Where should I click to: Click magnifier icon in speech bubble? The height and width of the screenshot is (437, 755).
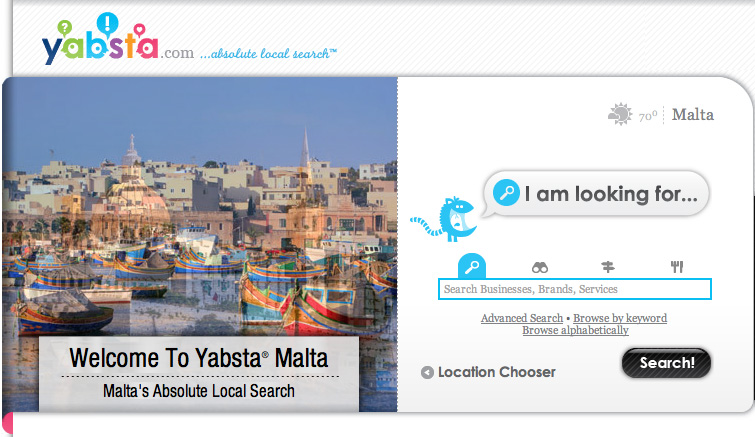[506, 193]
